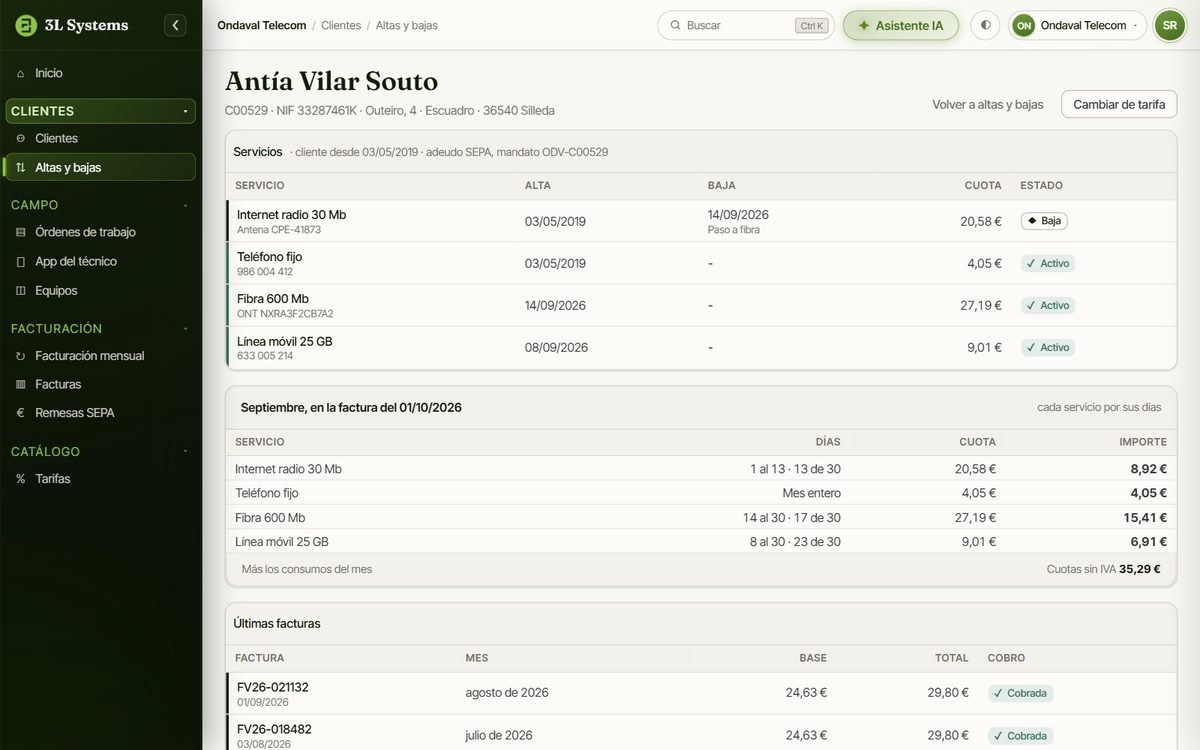The width and height of the screenshot is (1200, 750).
Task: Collapse the sidebar with the chevron button
Action: pyautogui.click(x=175, y=25)
